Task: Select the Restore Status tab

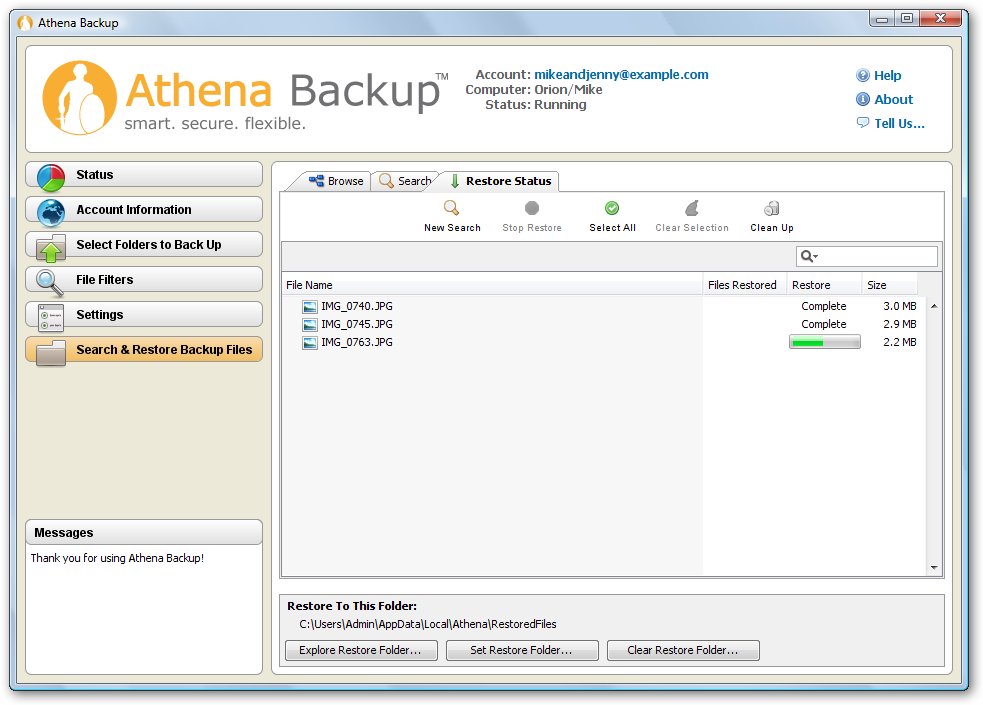Action: (x=501, y=180)
